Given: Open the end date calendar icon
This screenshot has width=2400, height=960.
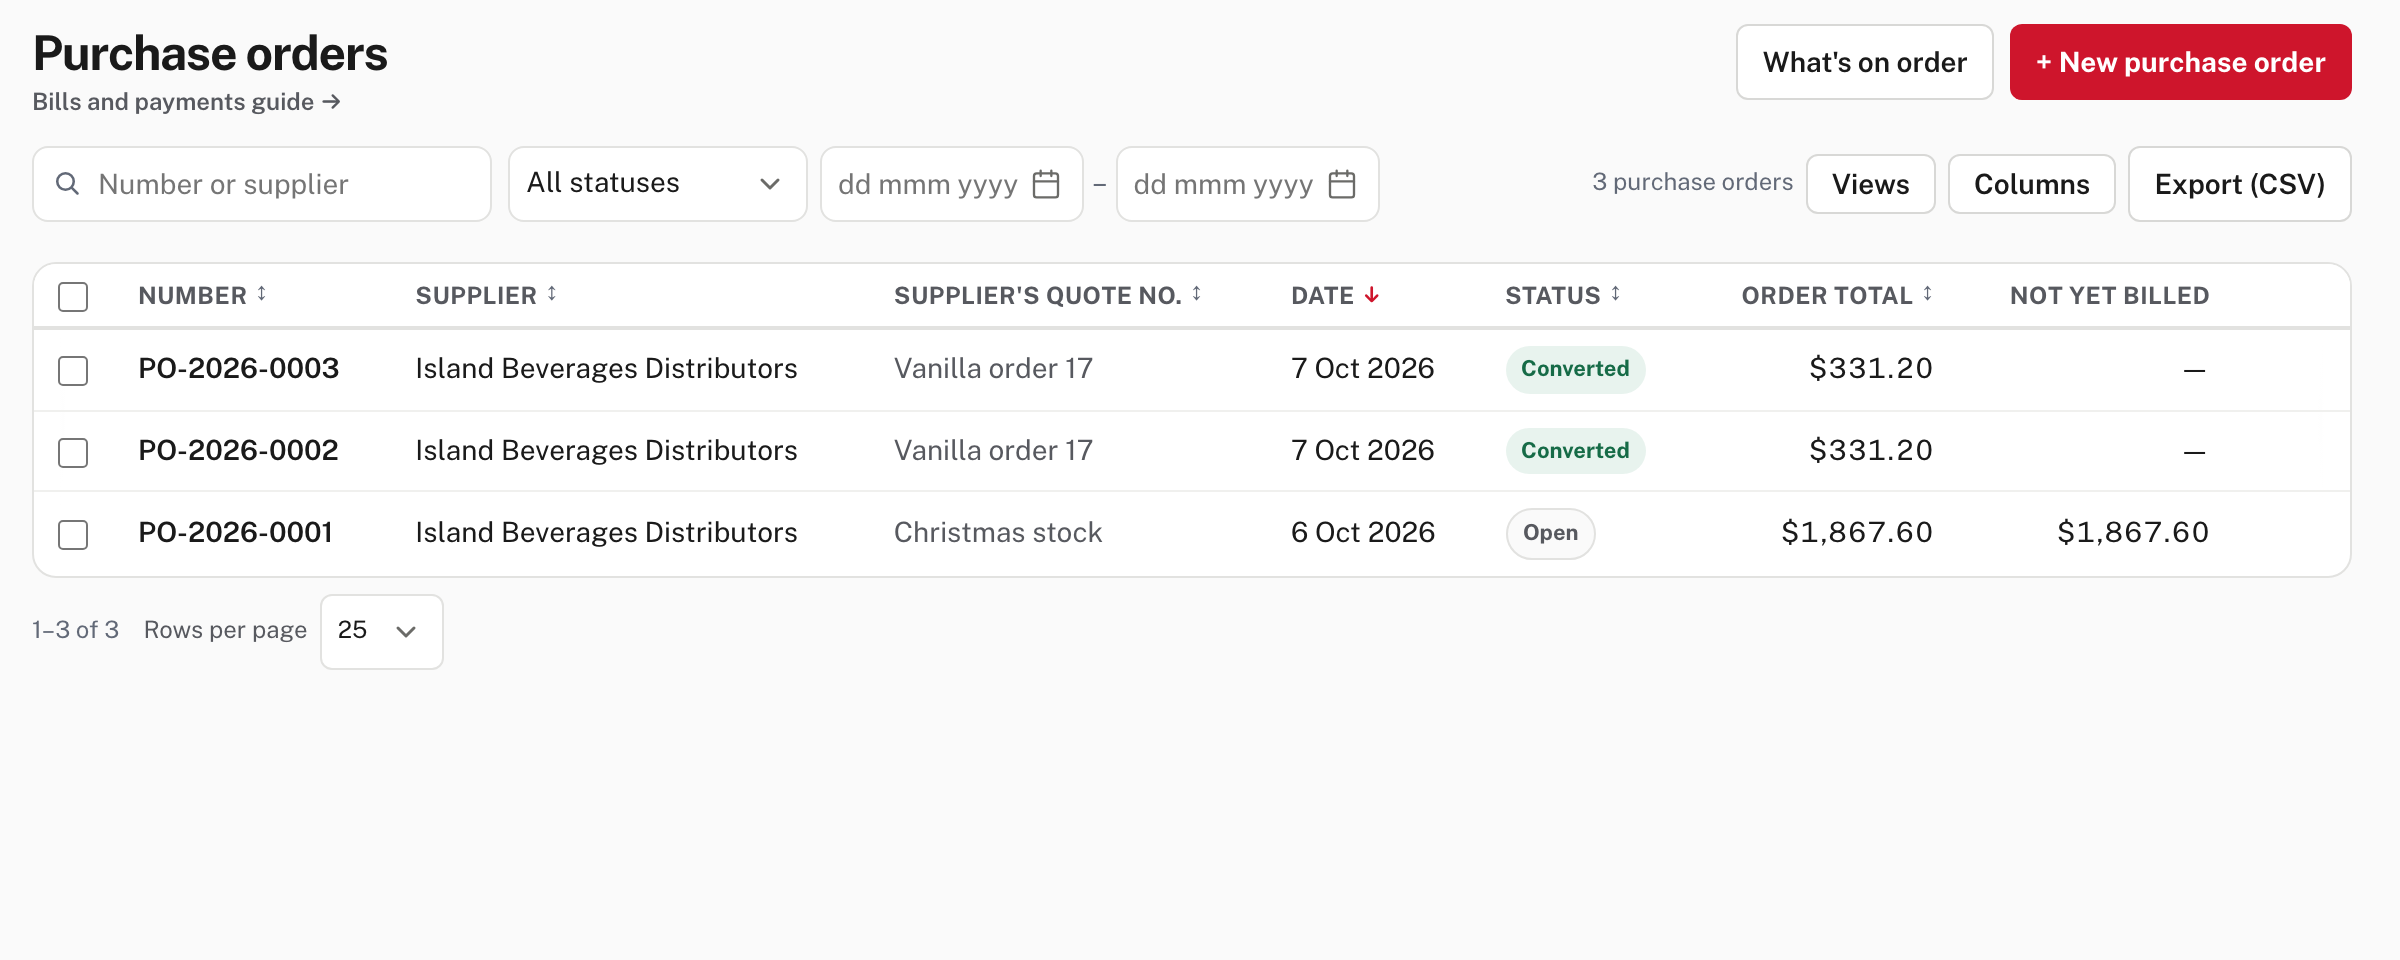Looking at the screenshot, I should point(1342,184).
